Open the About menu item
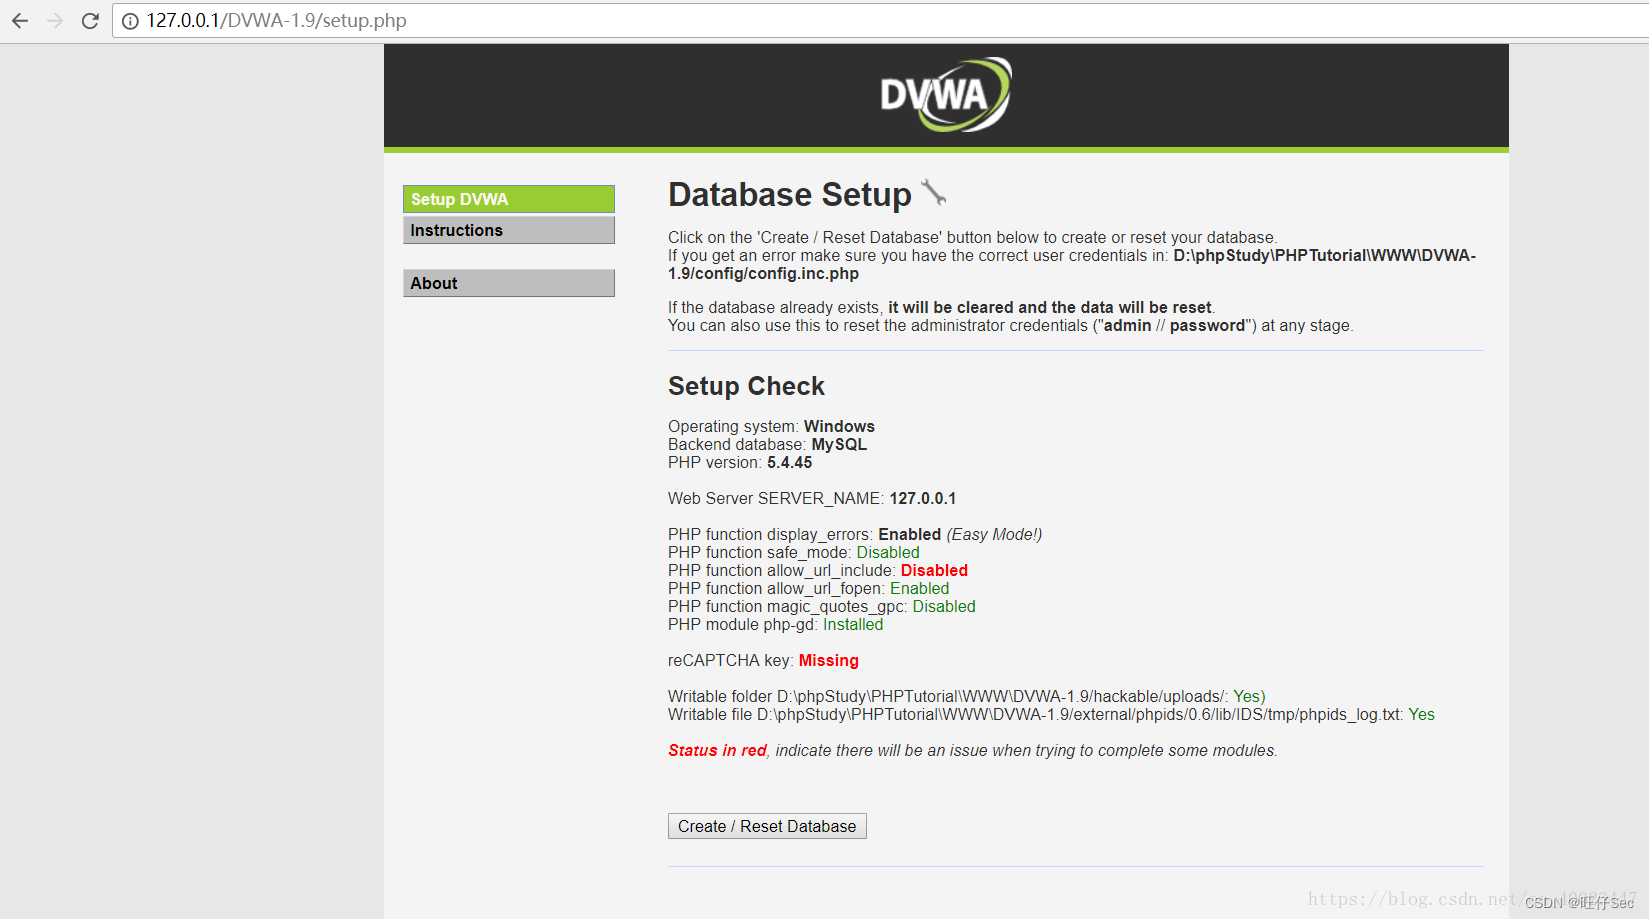This screenshot has width=1649, height=919. pyautogui.click(x=509, y=283)
